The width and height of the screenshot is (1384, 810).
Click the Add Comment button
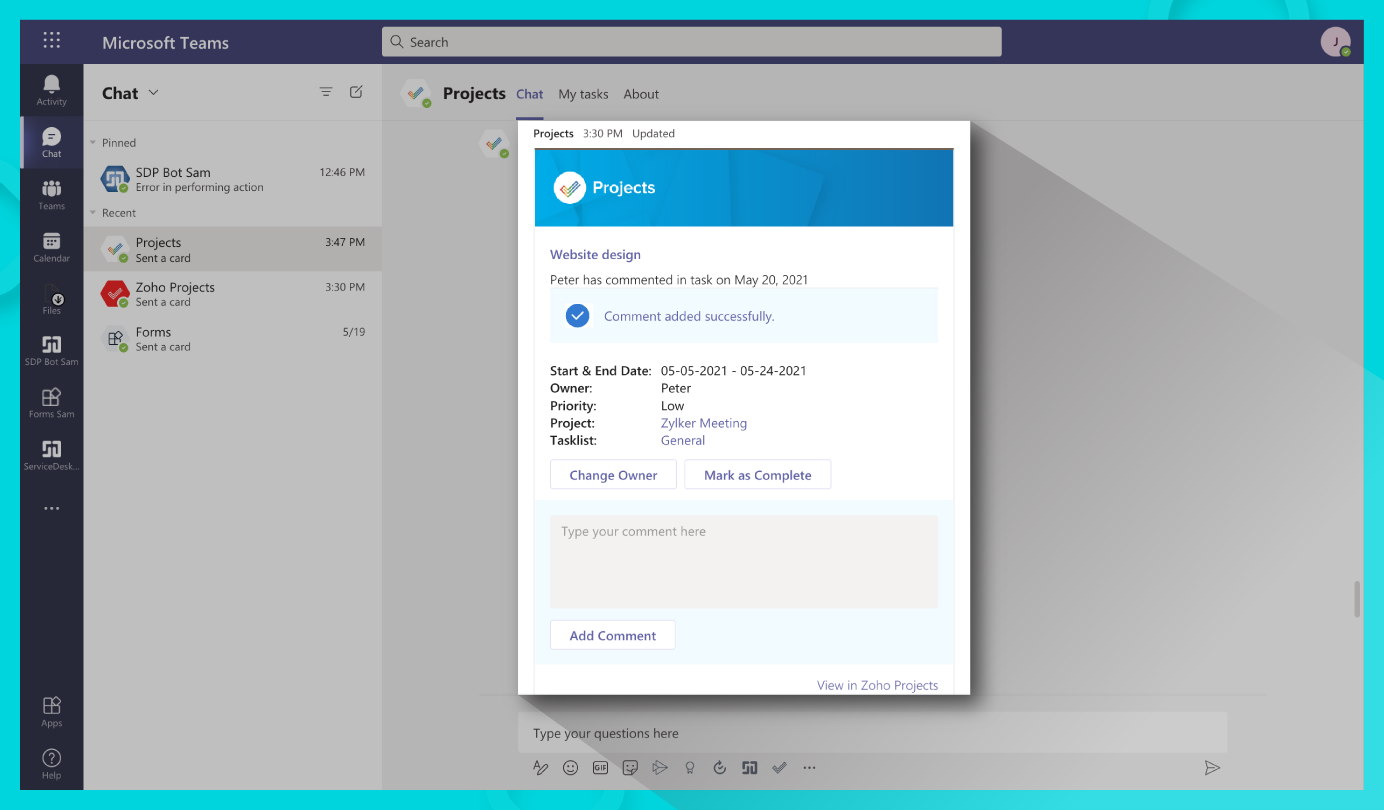pos(613,635)
